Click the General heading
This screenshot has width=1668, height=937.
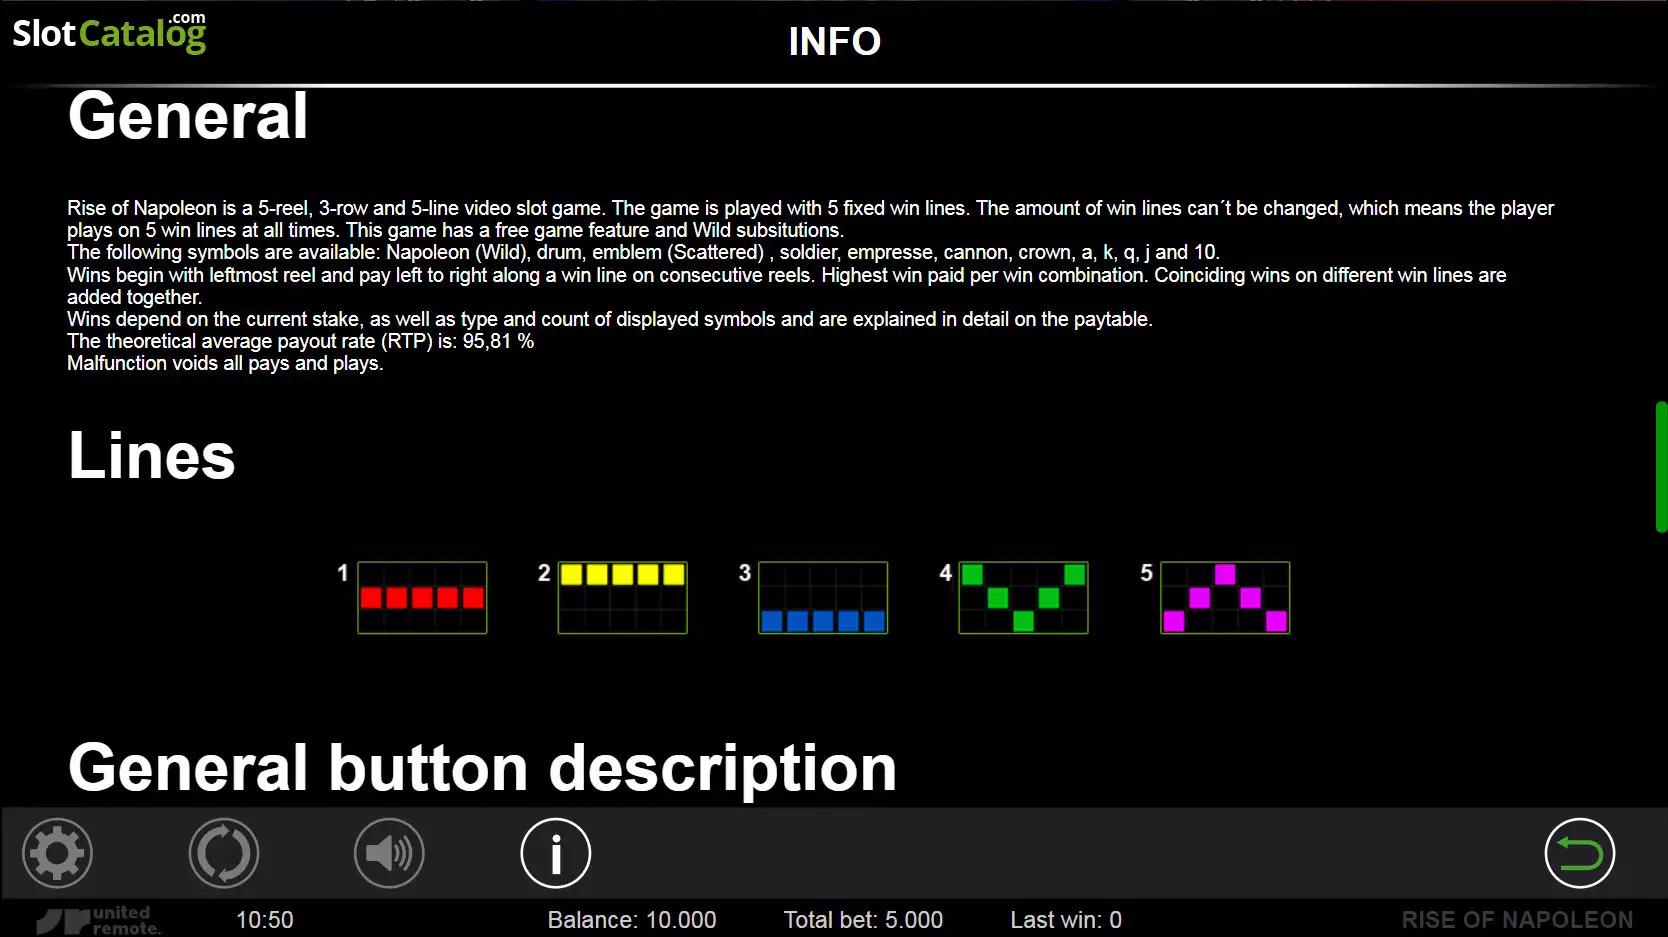click(x=188, y=116)
